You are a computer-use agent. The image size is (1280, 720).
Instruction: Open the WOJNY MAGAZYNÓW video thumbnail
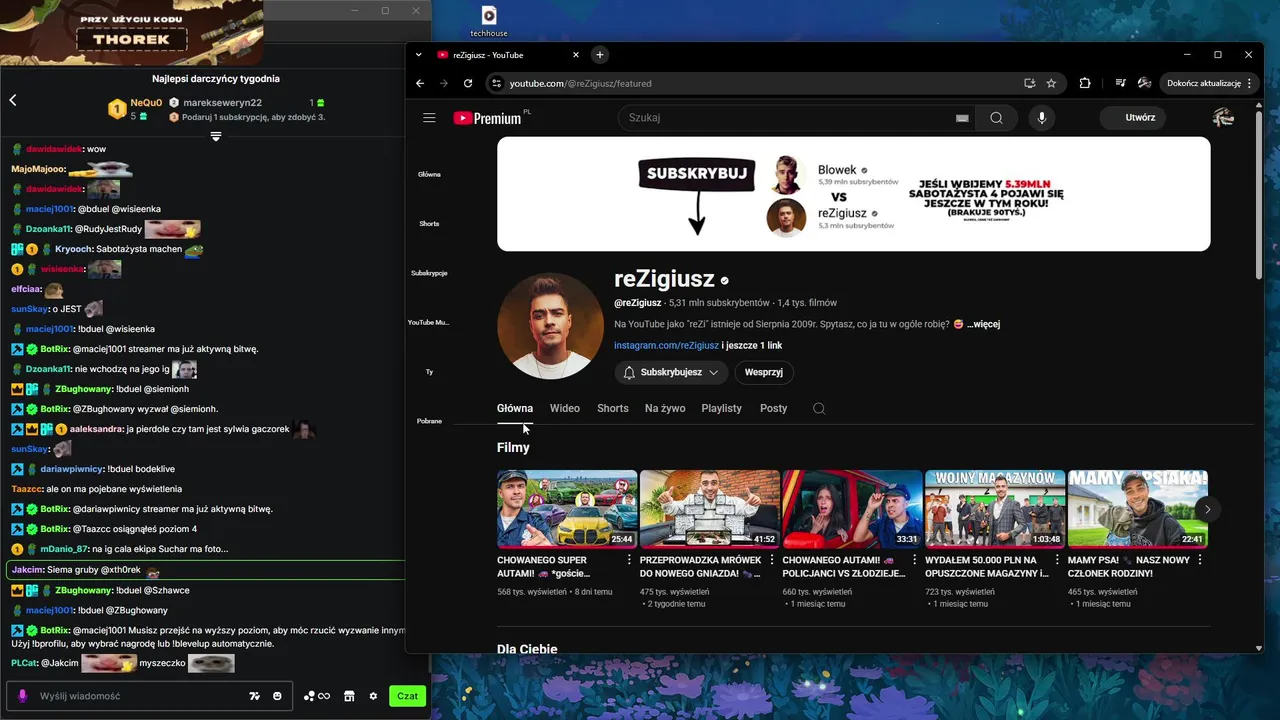pos(995,509)
